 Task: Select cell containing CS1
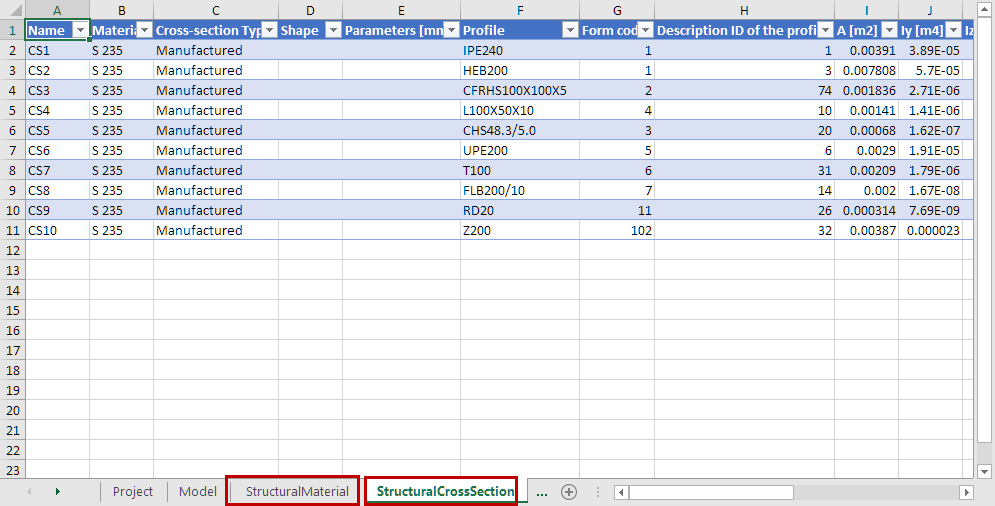57,50
